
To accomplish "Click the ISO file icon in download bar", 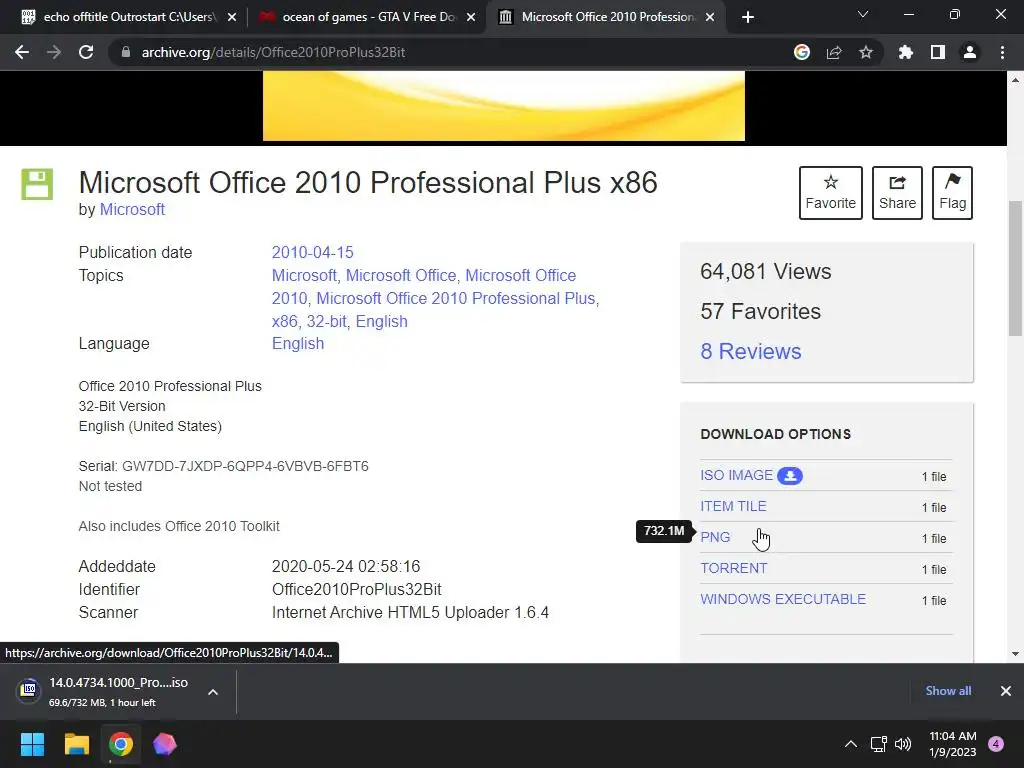I will pyautogui.click(x=29, y=690).
